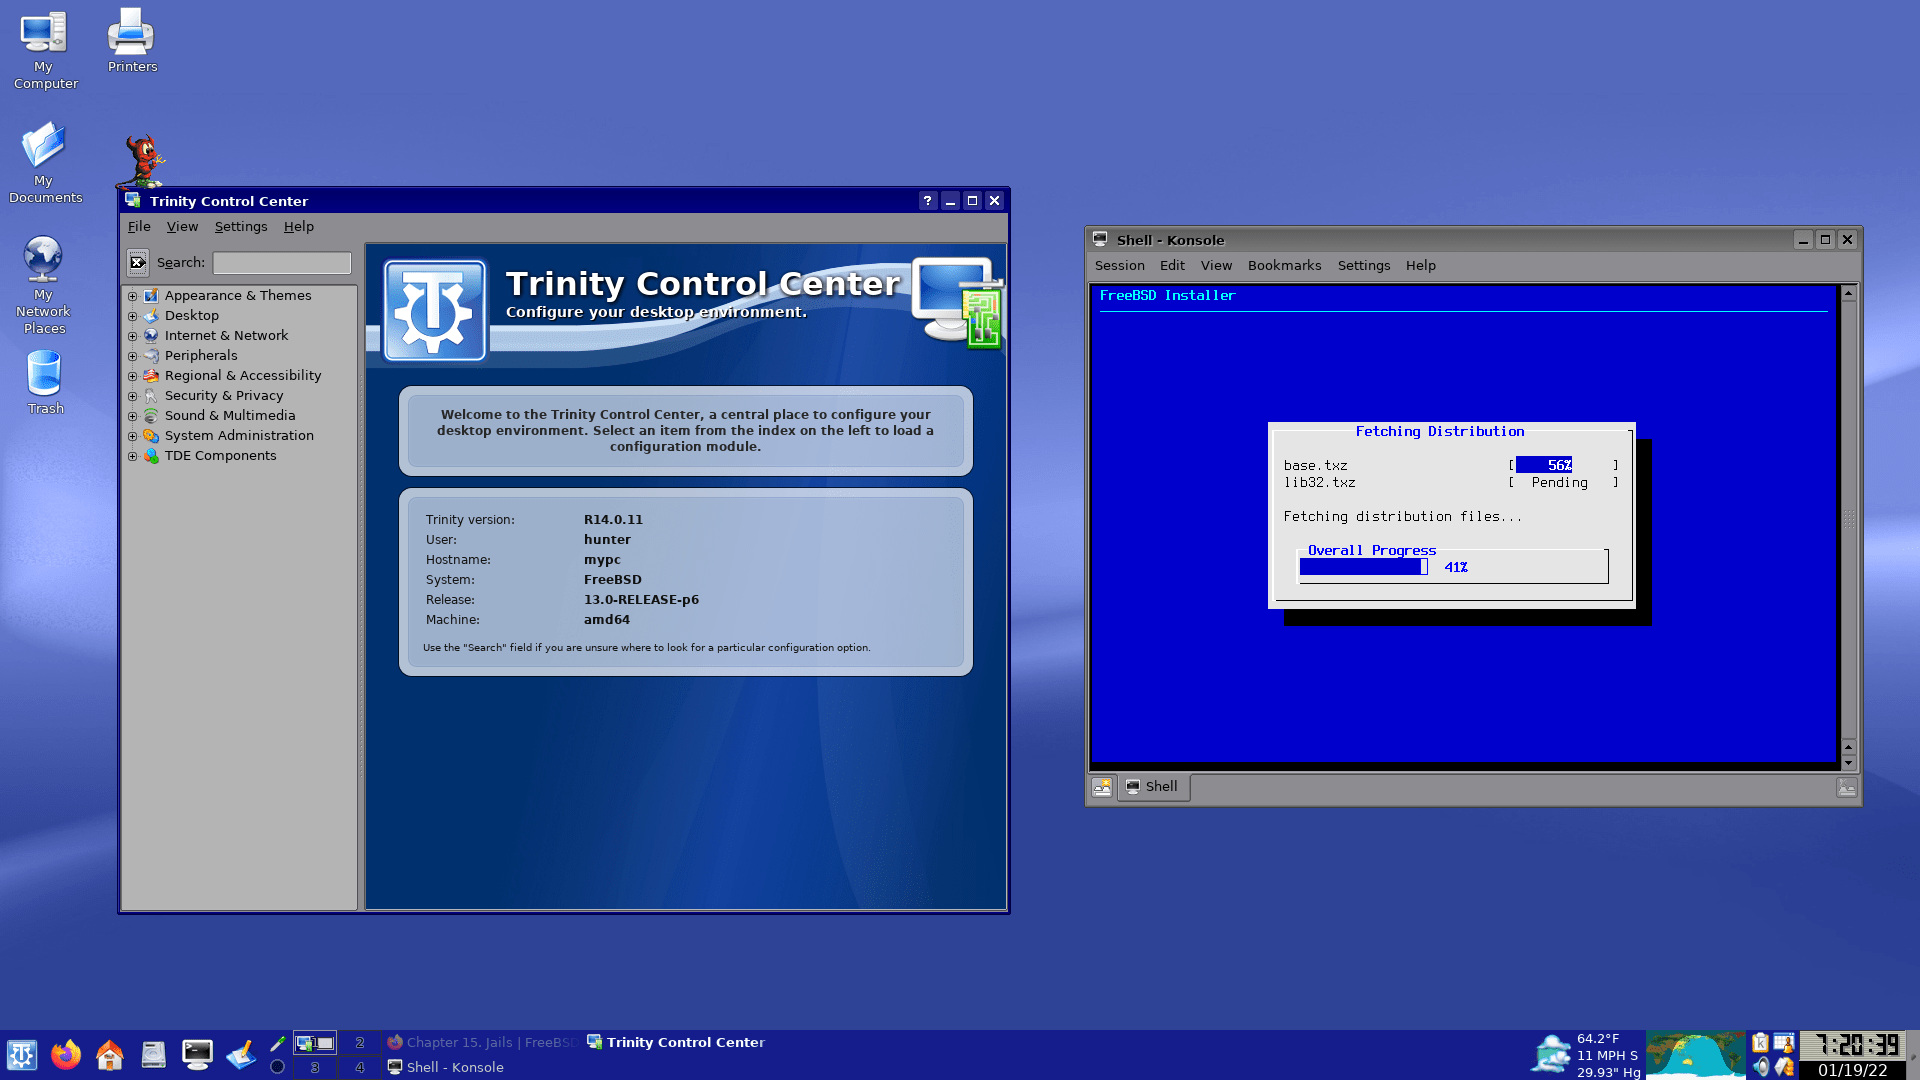Viewport: 1920px width, 1080px height.
Task: Open the home folder from the taskbar
Action: pos(110,1054)
